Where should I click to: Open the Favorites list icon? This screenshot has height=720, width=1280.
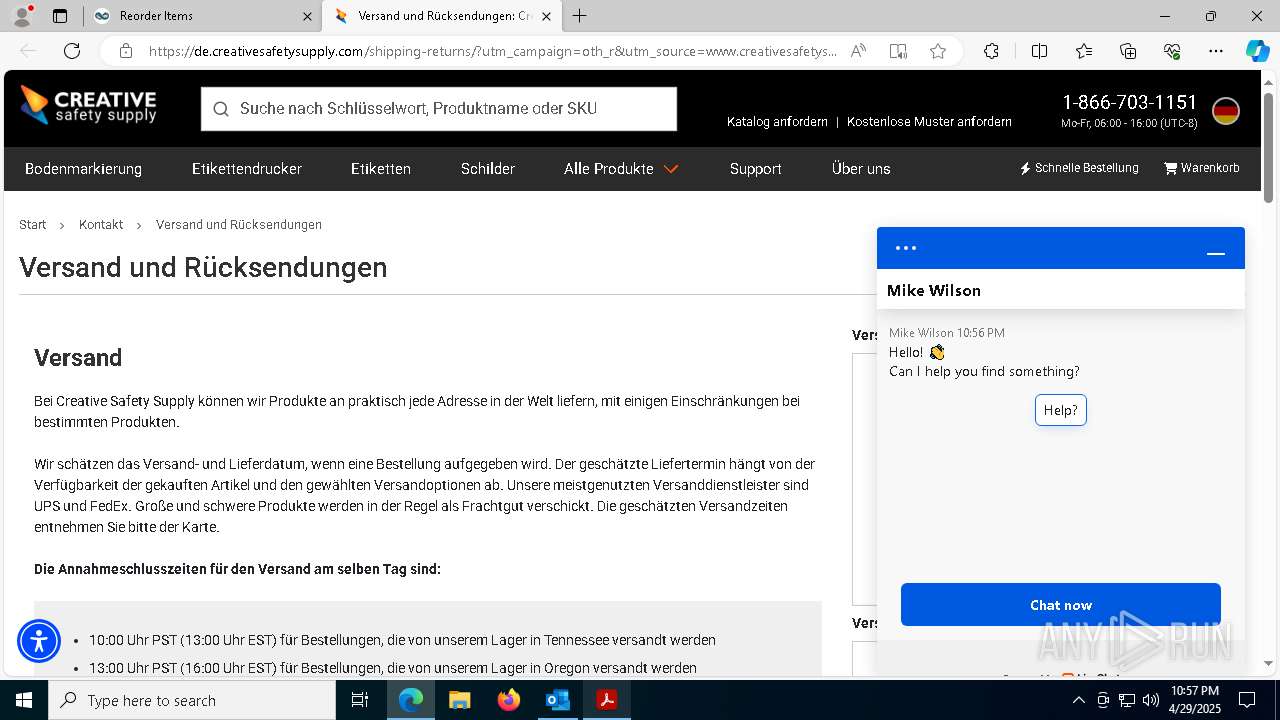[1084, 51]
